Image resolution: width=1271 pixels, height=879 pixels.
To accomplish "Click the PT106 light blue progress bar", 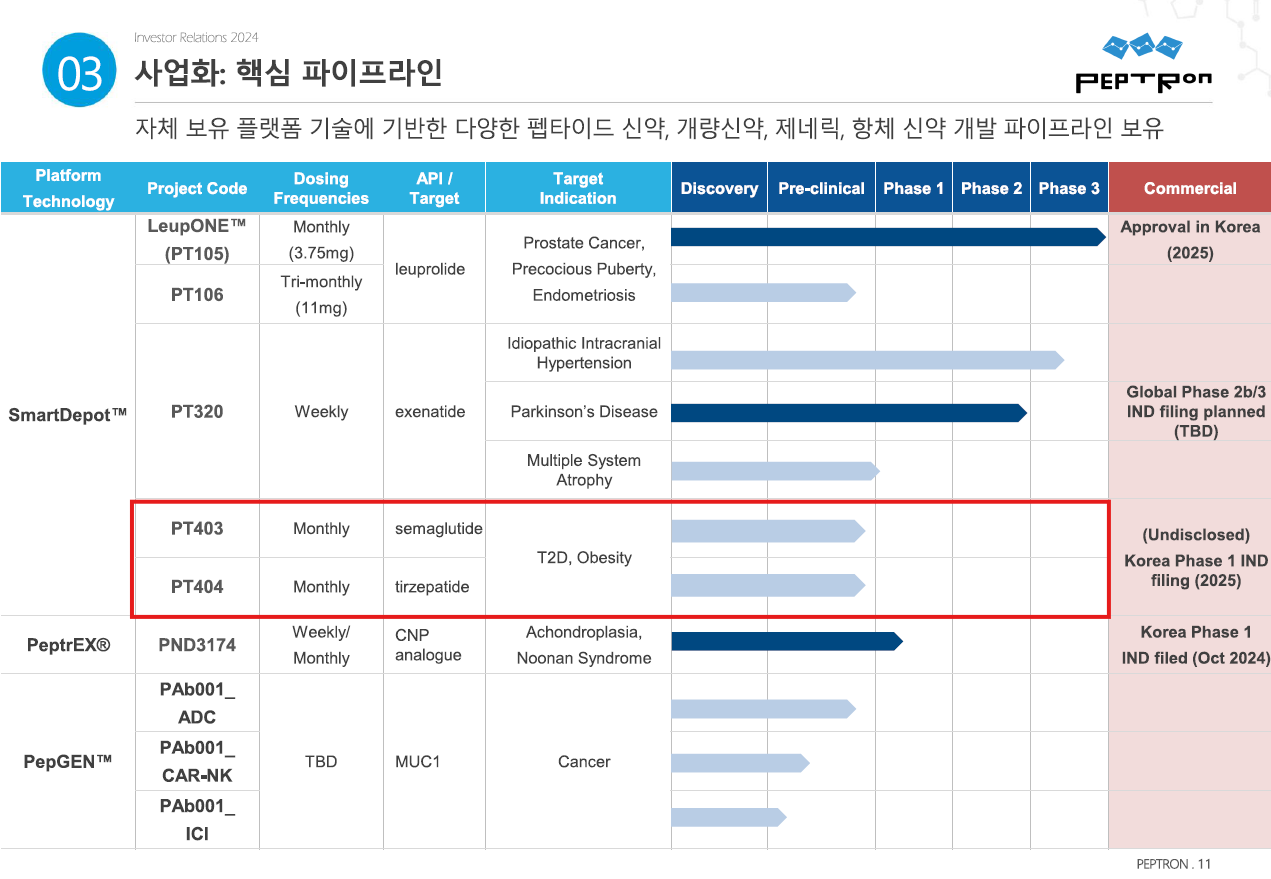I will [x=764, y=292].
